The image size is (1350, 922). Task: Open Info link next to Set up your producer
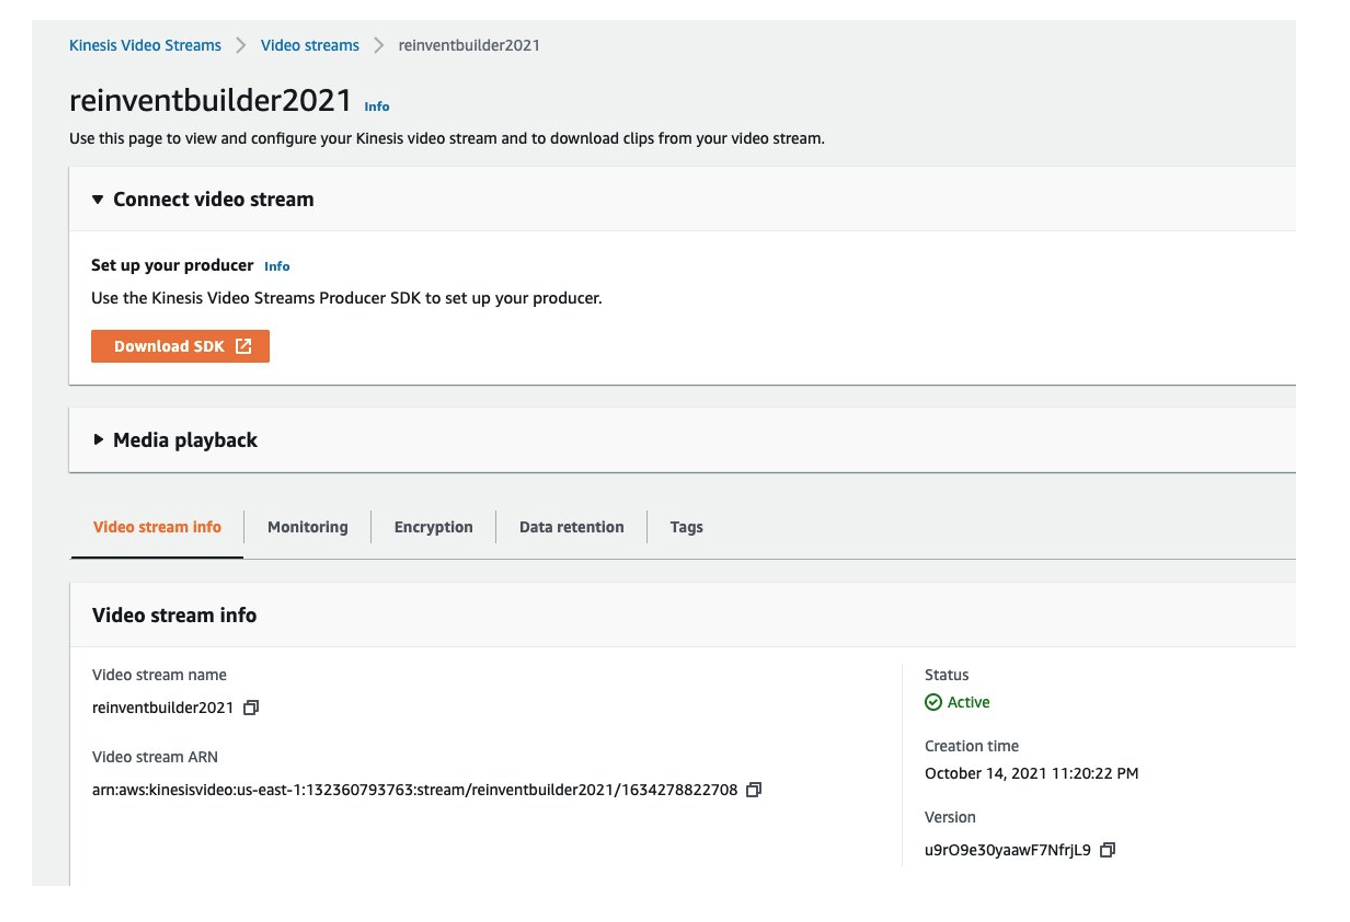(x=277, y=266)
